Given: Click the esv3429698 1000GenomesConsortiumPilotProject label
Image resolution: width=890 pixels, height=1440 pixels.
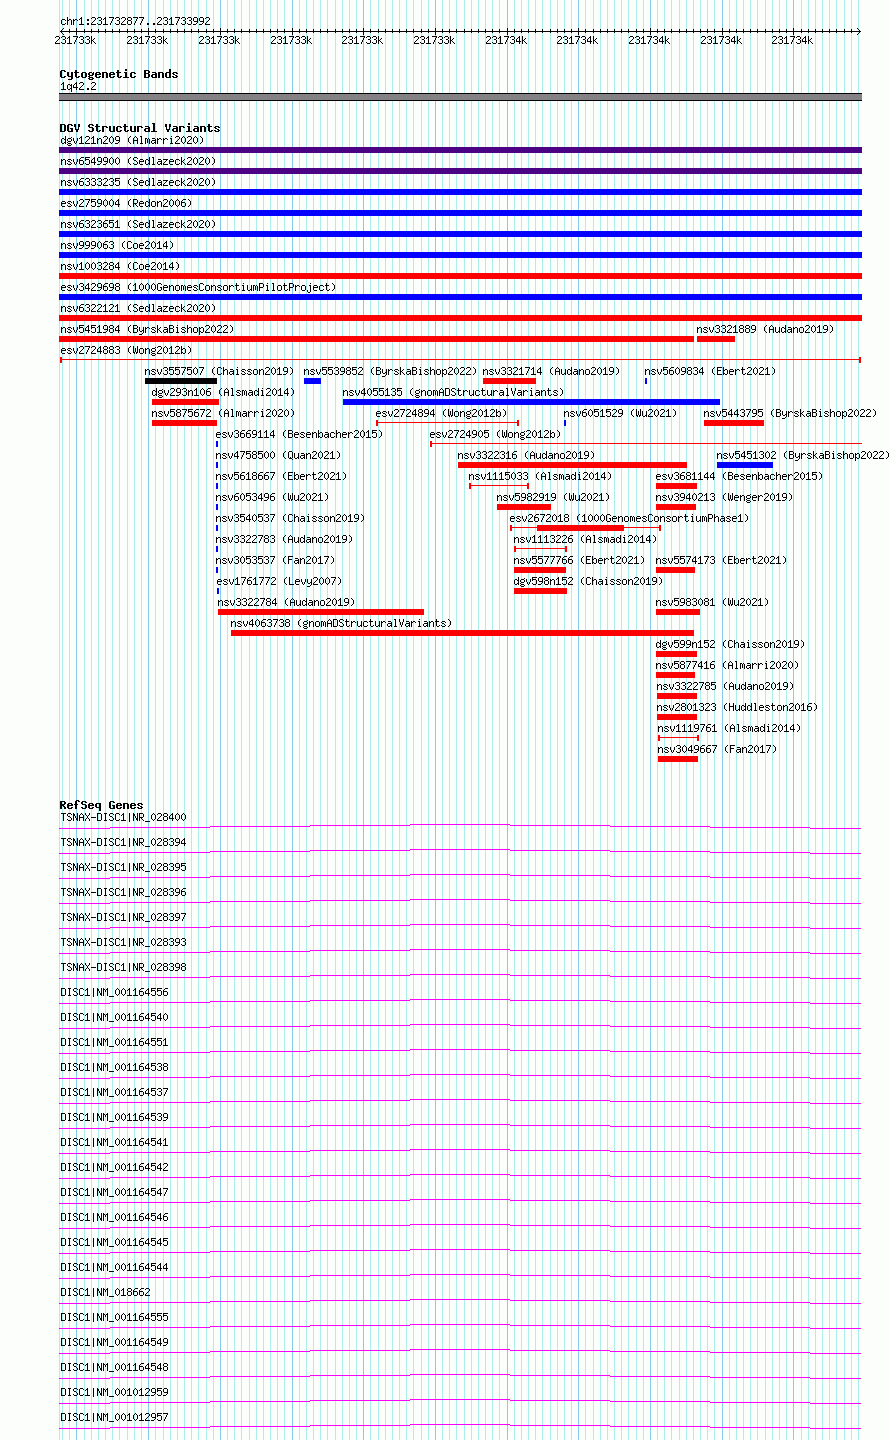Looking at the screenshot, I should (198, 287).
